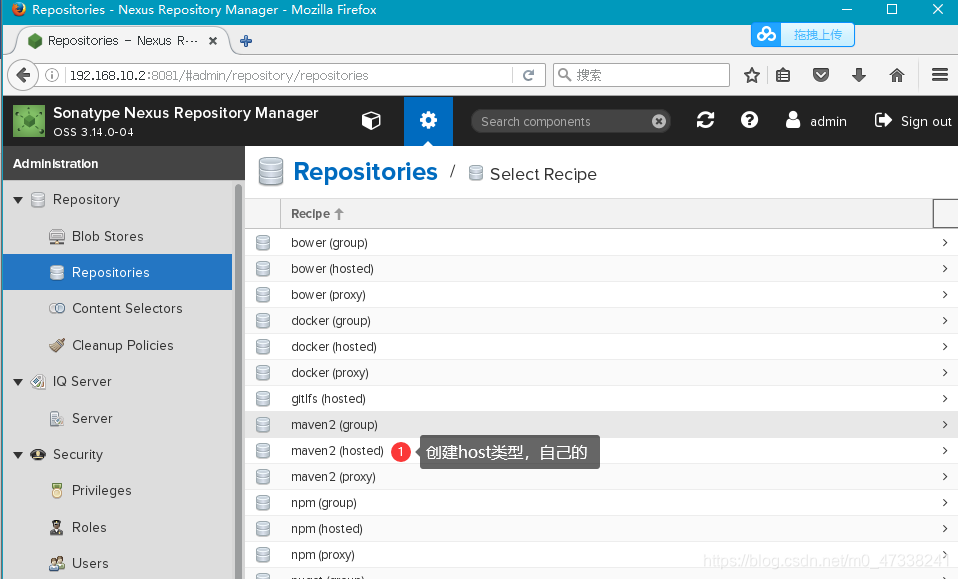Image resolution: width=958 pixels, height=579 pixels.
Task: Click chevron on maven2 (proxy) row
Action: coord(945,477)
